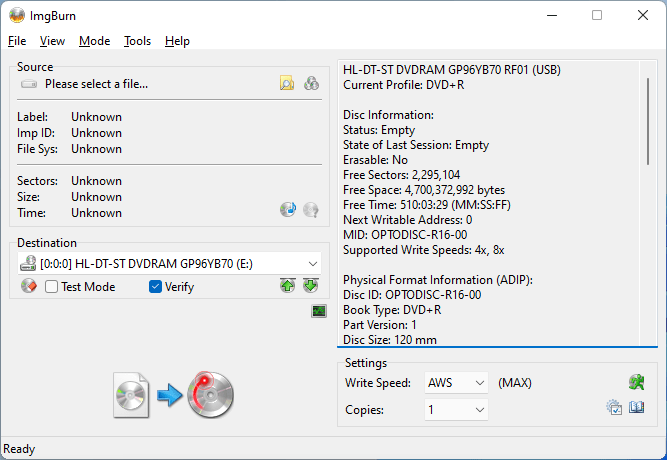Screen dimensions: 667x460
Task: Click the Please select a file text
Action: pyautogui.click(x=97, y=84)
